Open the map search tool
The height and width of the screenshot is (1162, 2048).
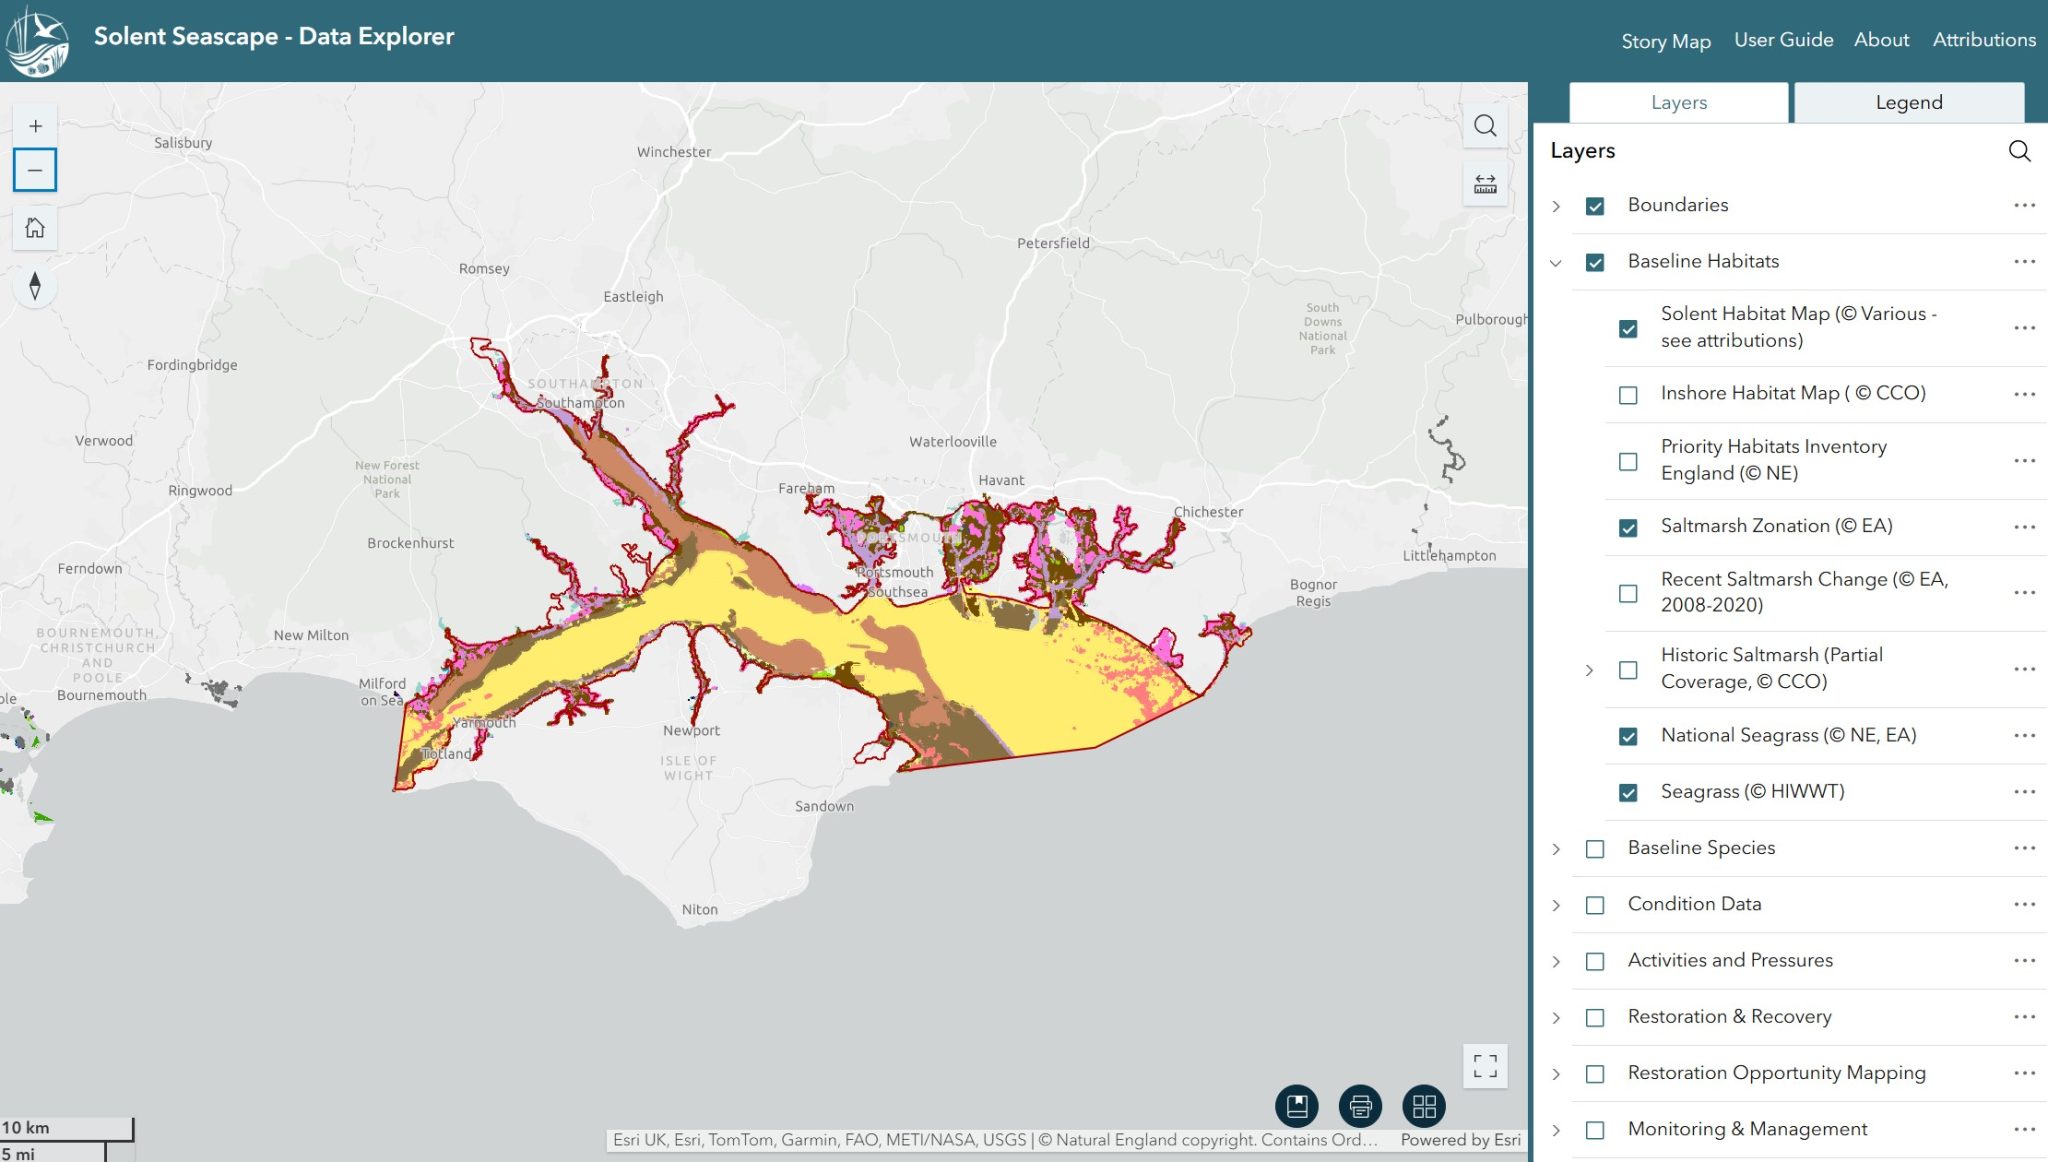[x=1484, y=125]
